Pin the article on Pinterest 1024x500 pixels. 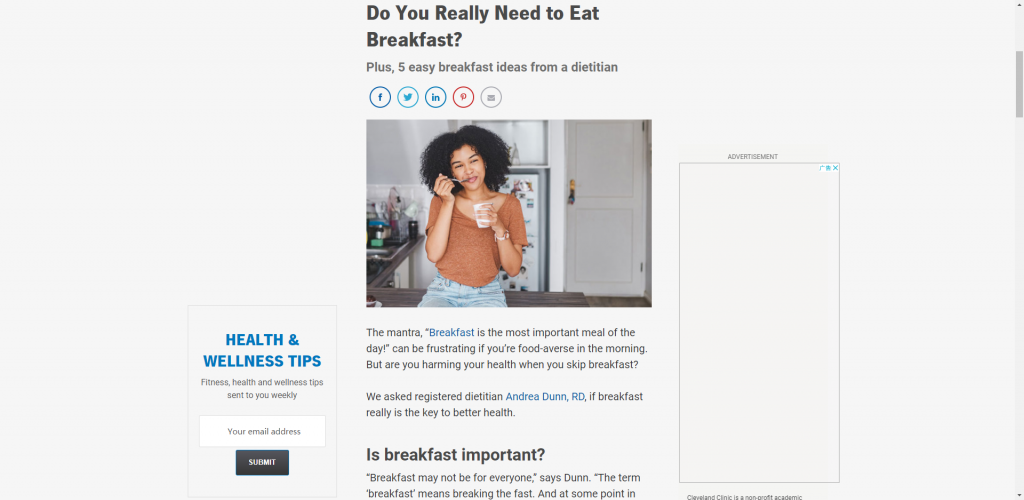point(464,97)
